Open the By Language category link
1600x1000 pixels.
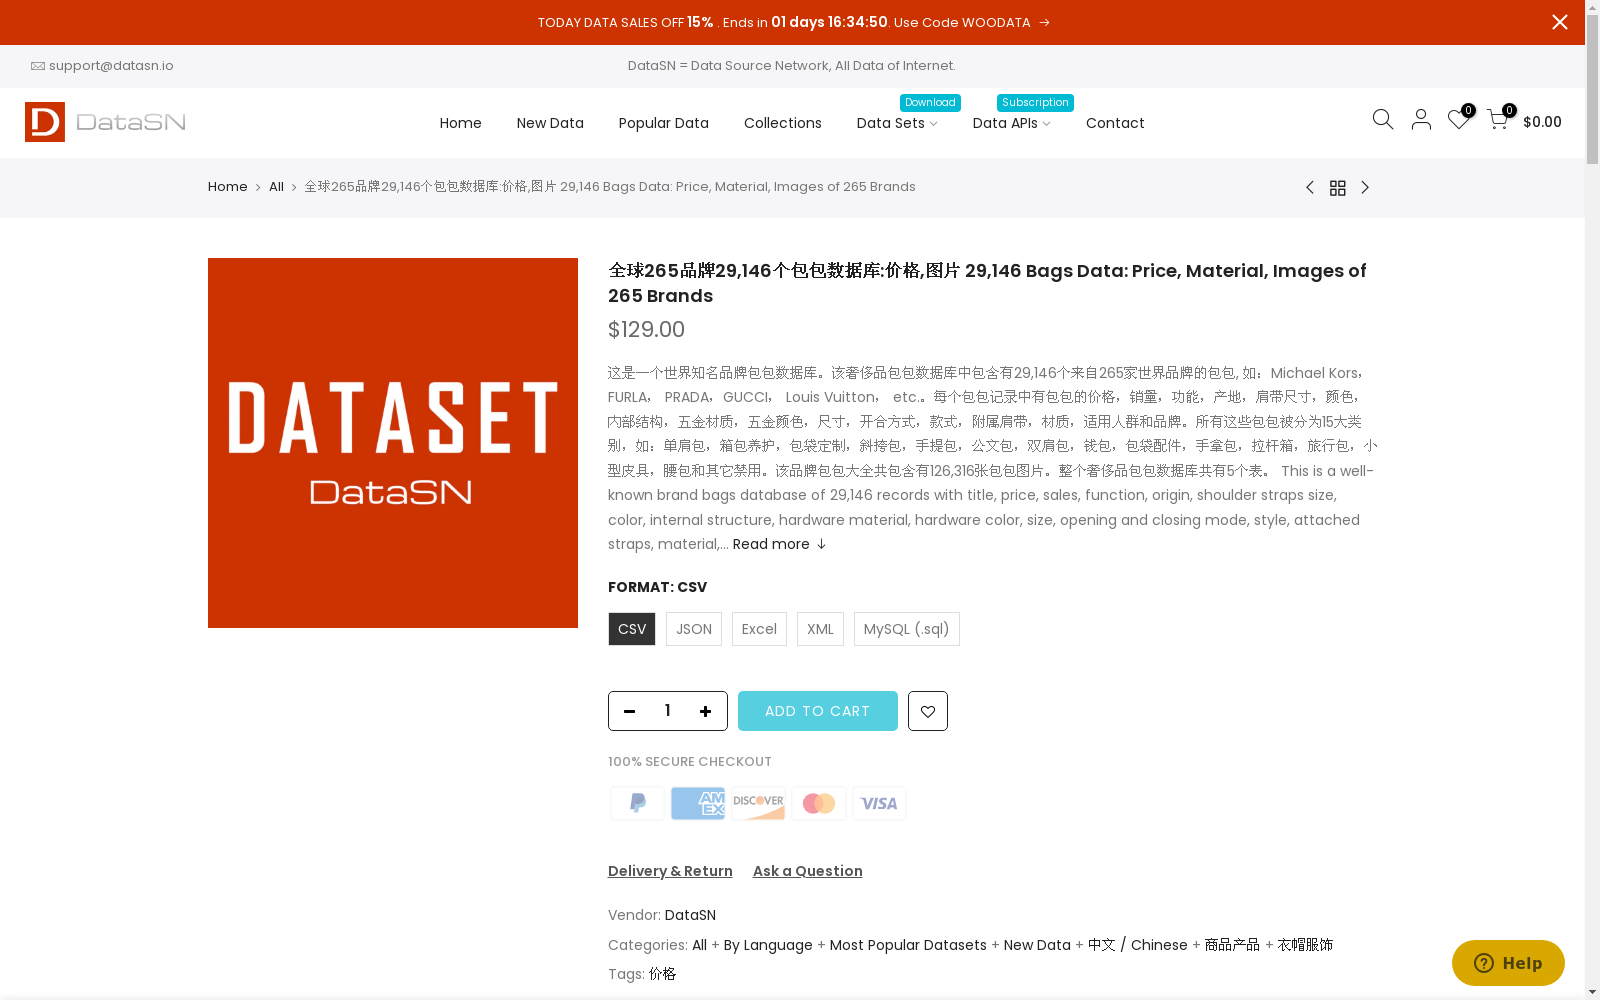768,945
